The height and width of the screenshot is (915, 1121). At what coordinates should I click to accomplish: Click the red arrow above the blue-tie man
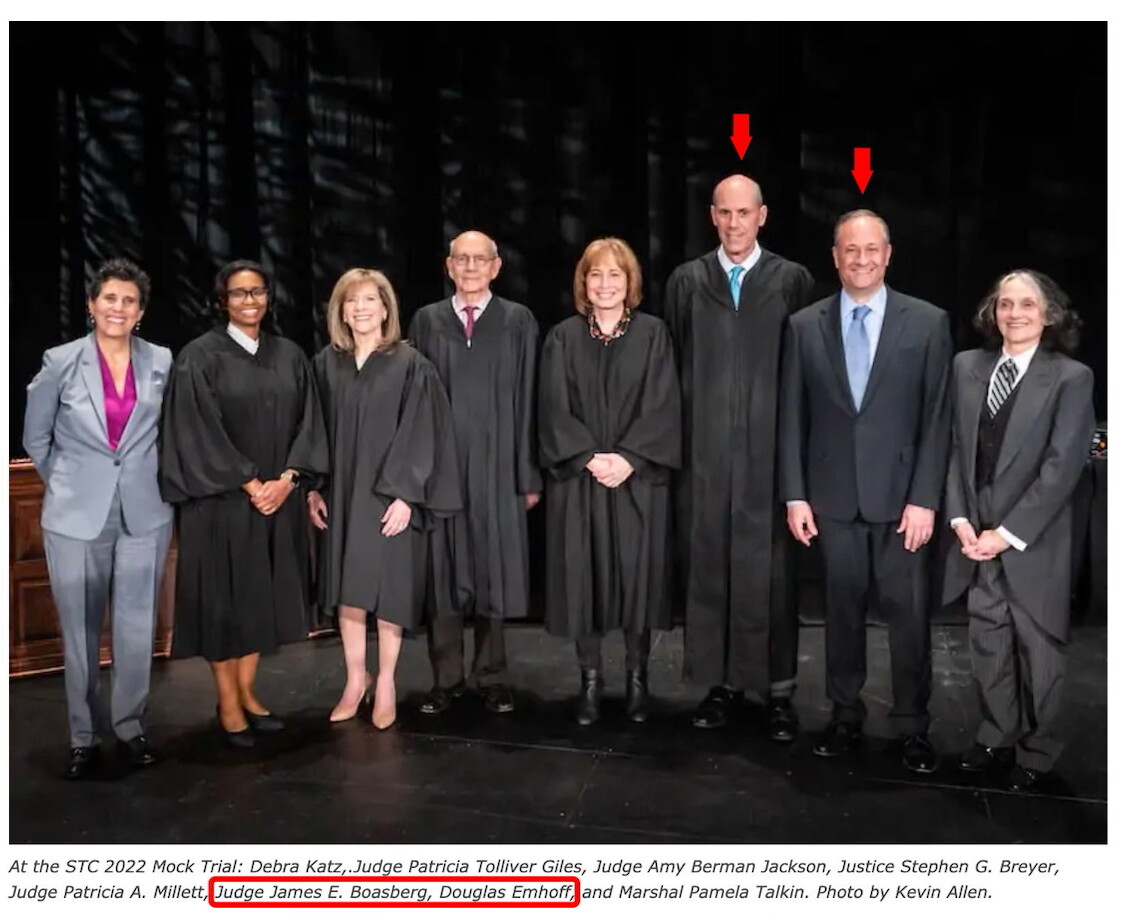[x=862, y=171]
